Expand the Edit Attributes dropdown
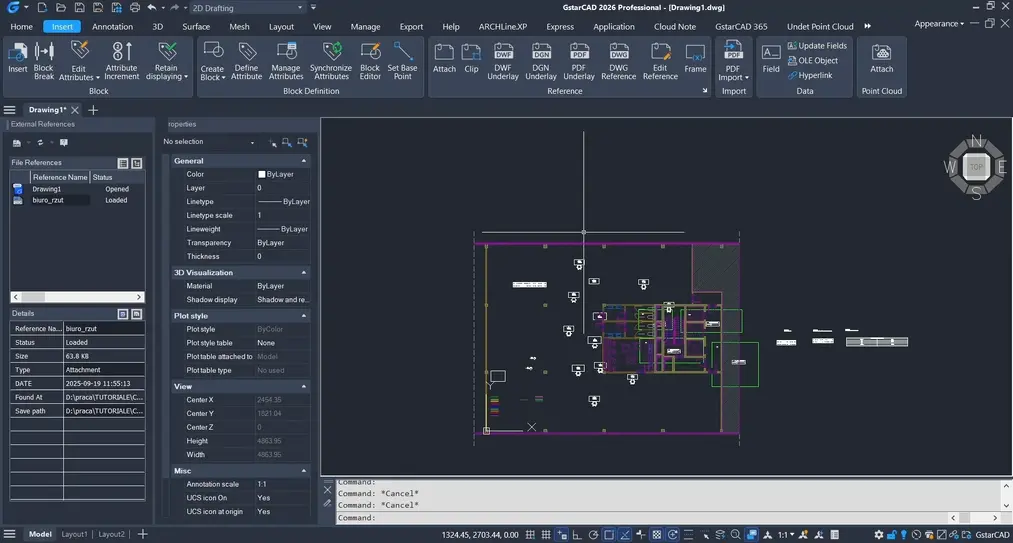Screen dimensions: 1013x543 click(98, 78)
